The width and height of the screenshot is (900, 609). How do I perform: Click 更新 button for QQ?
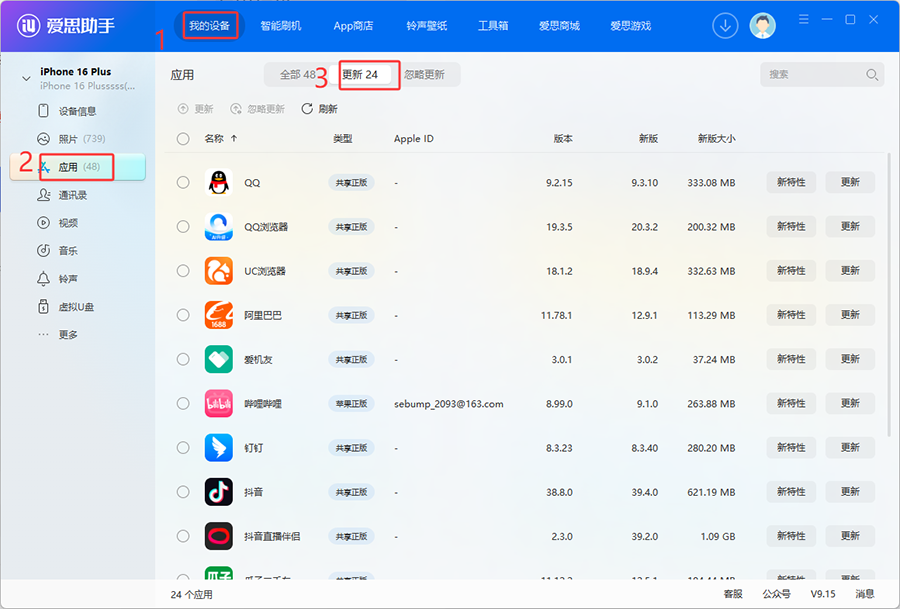(850, 183)
